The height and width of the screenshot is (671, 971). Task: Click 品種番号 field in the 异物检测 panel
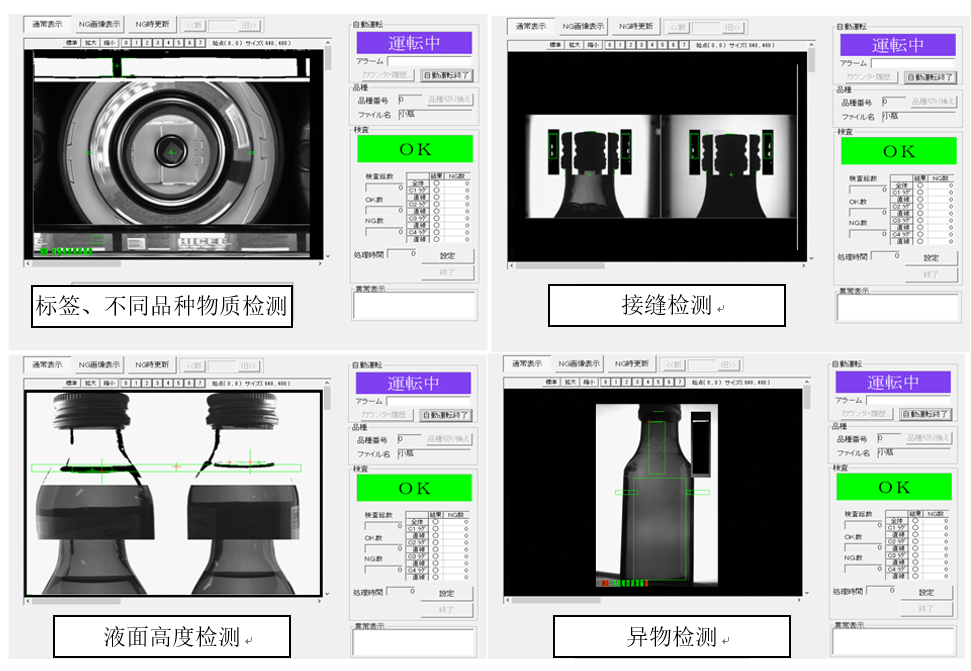[889, 438]
